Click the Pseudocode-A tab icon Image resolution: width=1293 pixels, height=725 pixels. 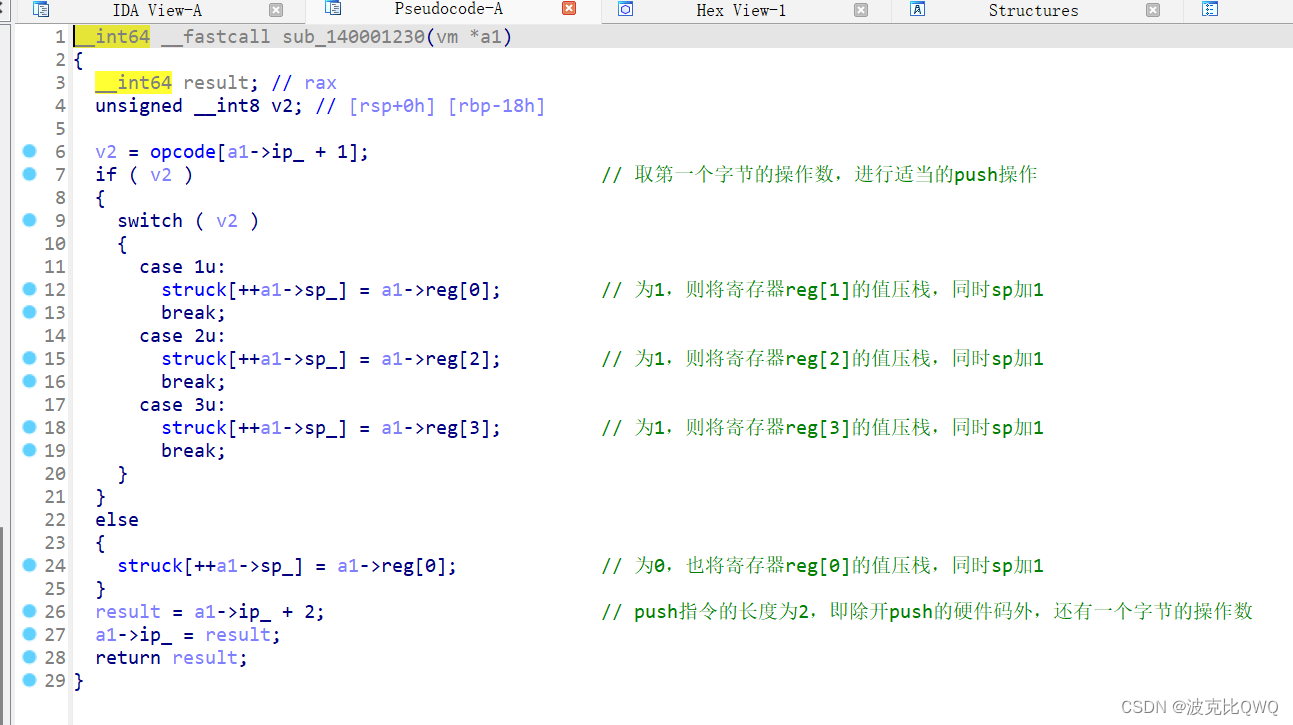pyautogui.click(x=333, y=9)
